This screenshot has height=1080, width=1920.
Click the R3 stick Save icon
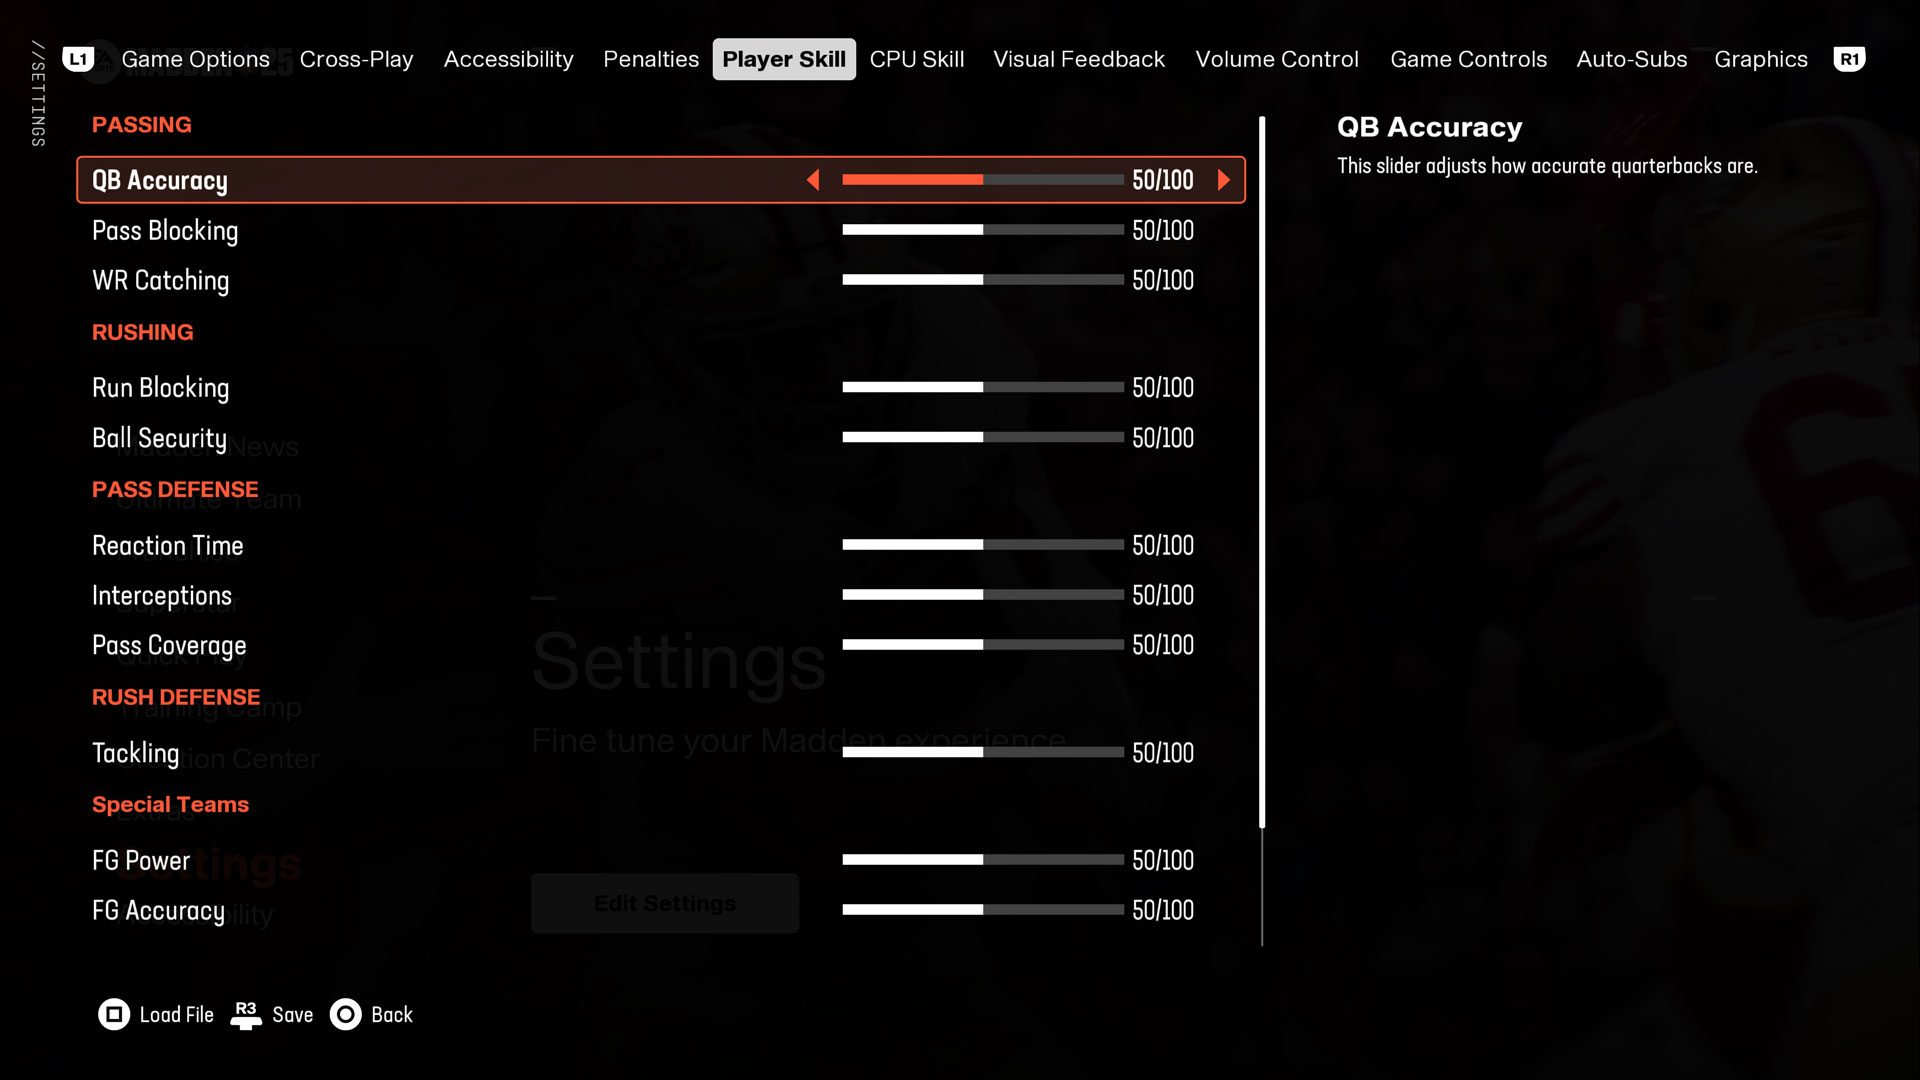click(247, 1014)
